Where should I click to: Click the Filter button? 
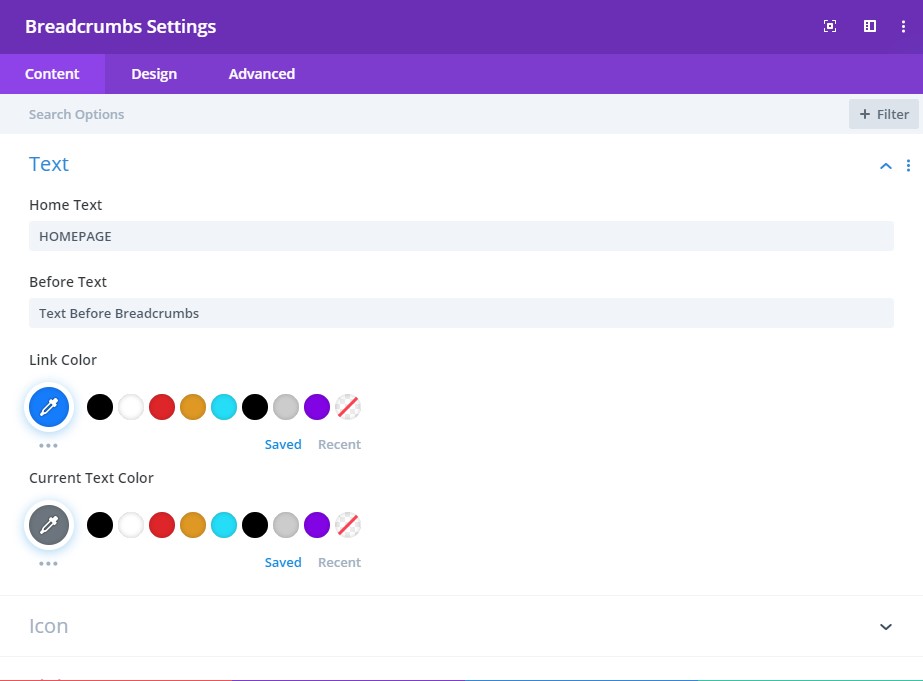click(883, 114)
